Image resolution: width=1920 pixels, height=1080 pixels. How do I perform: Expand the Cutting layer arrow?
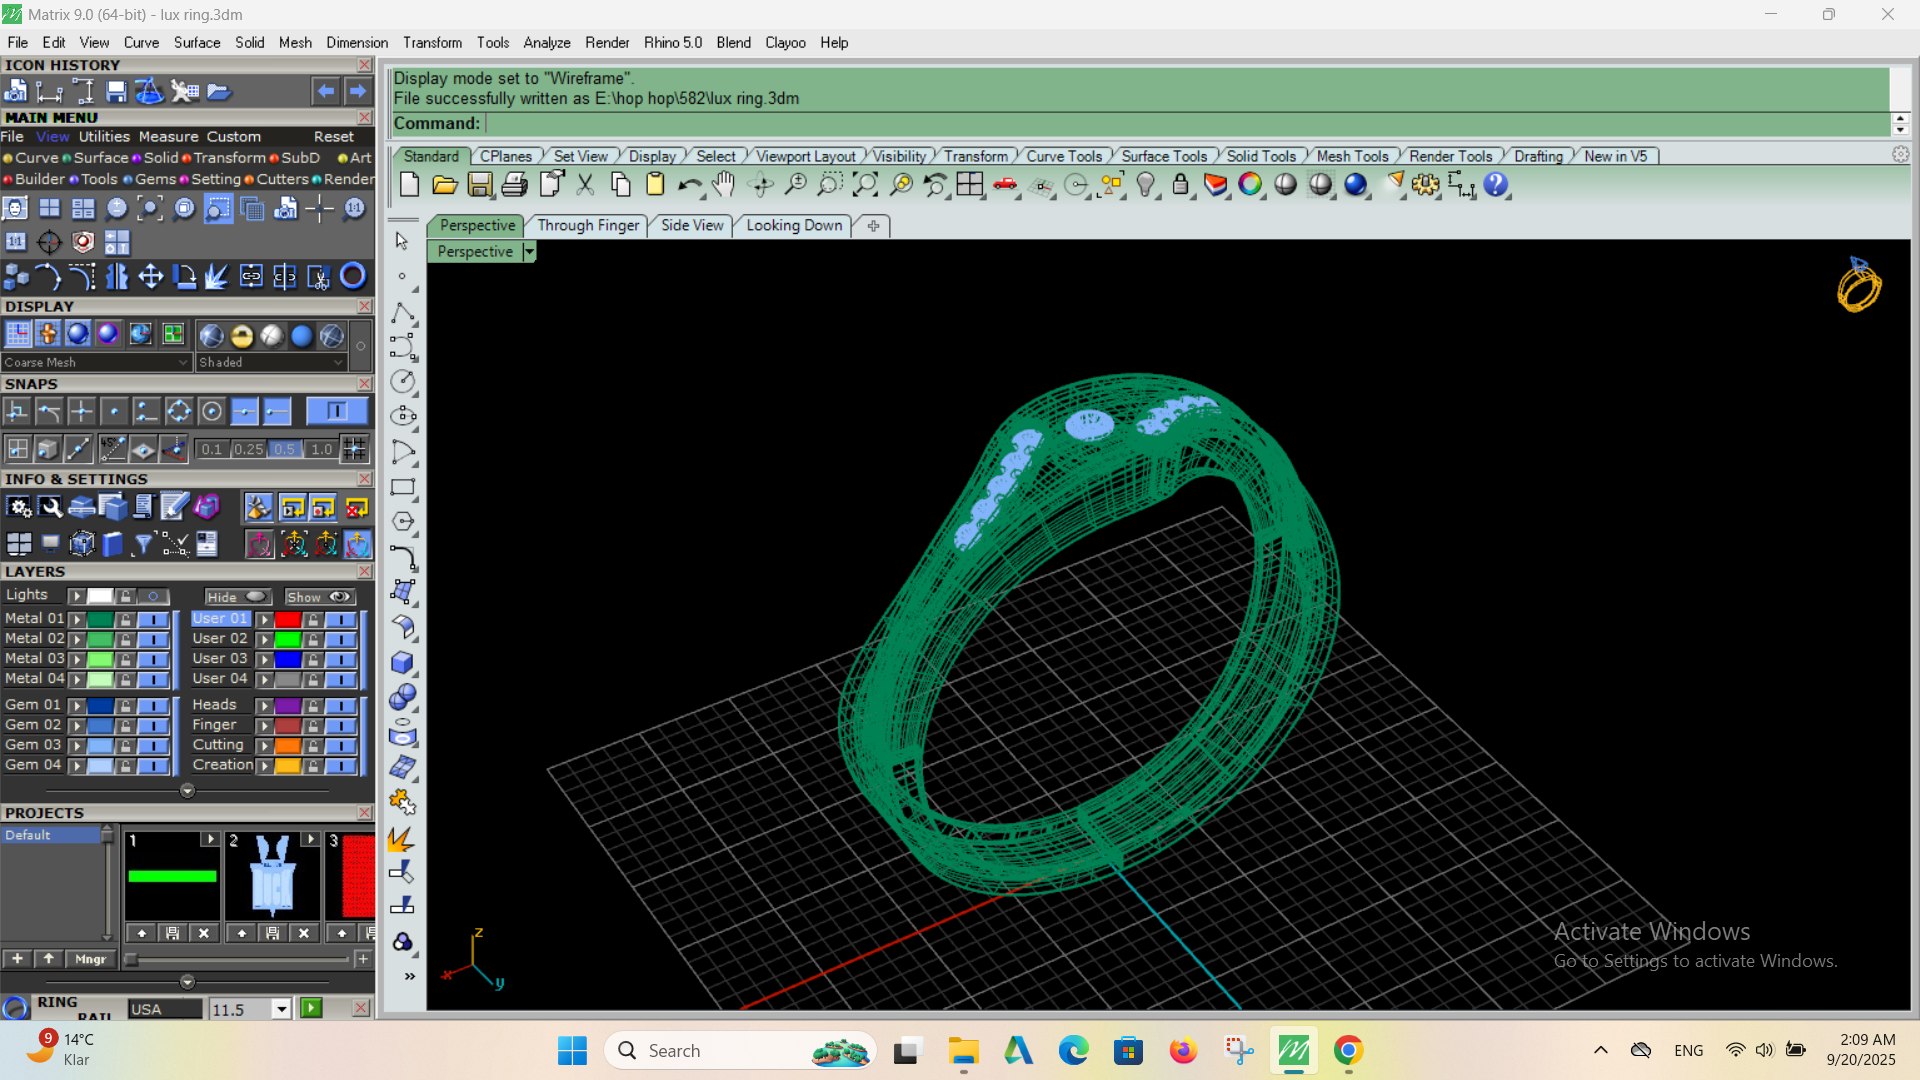264,746
